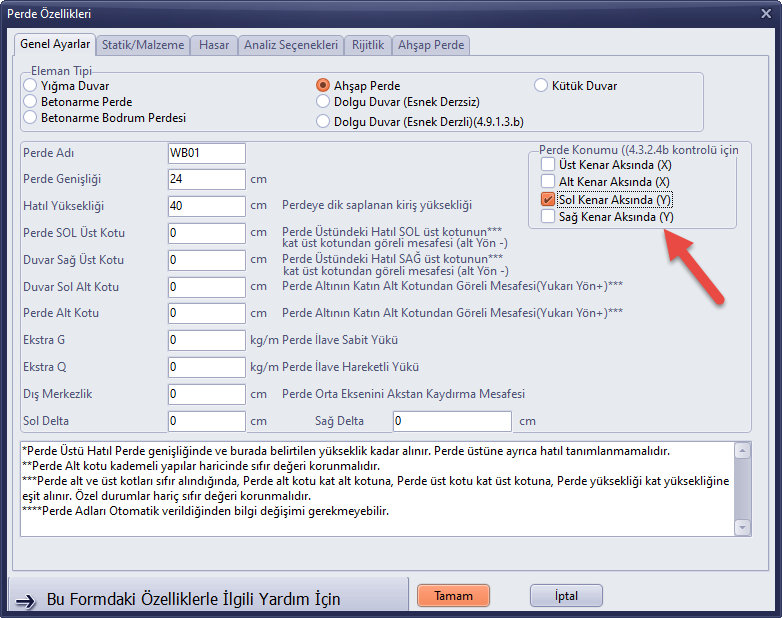Enable the Üst Kenar Aksında (X) checkbox
The height and width of the screenshot is (618, 782).
[548, 164]
